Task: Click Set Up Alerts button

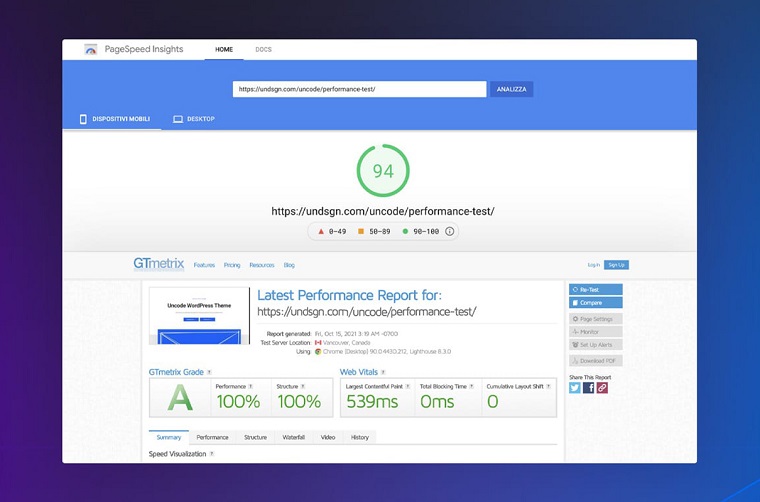Action: tap(596, 345)
